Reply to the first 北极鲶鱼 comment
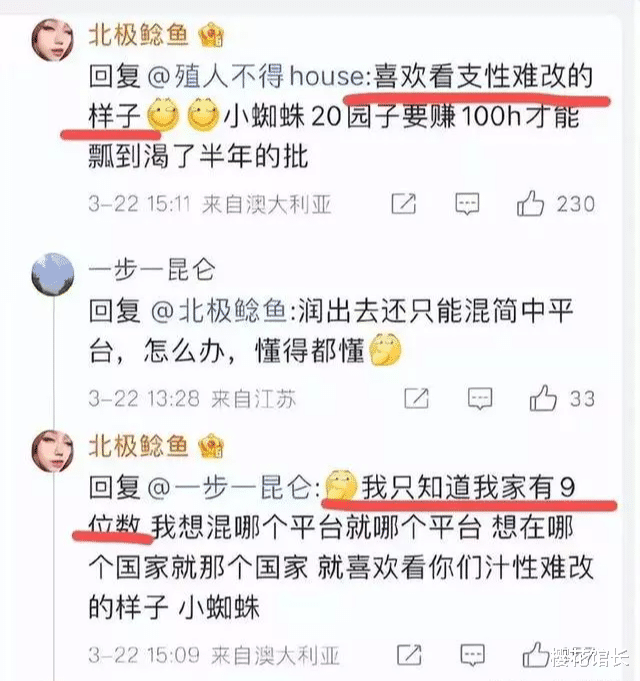Viewport: 640px width, 681px height. pyautogui.click(x=467, y=204)
